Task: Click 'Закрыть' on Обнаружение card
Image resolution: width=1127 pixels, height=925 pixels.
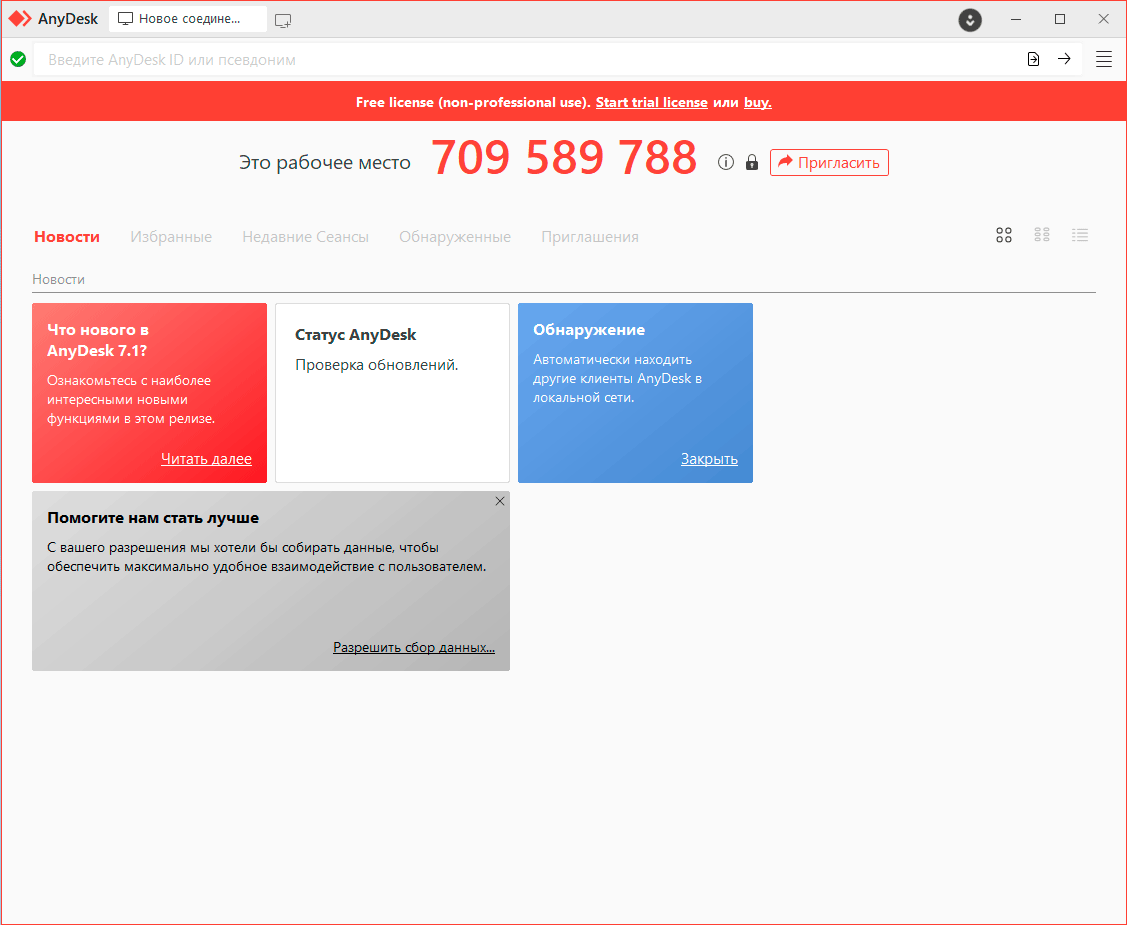Action: click(709, 459)
